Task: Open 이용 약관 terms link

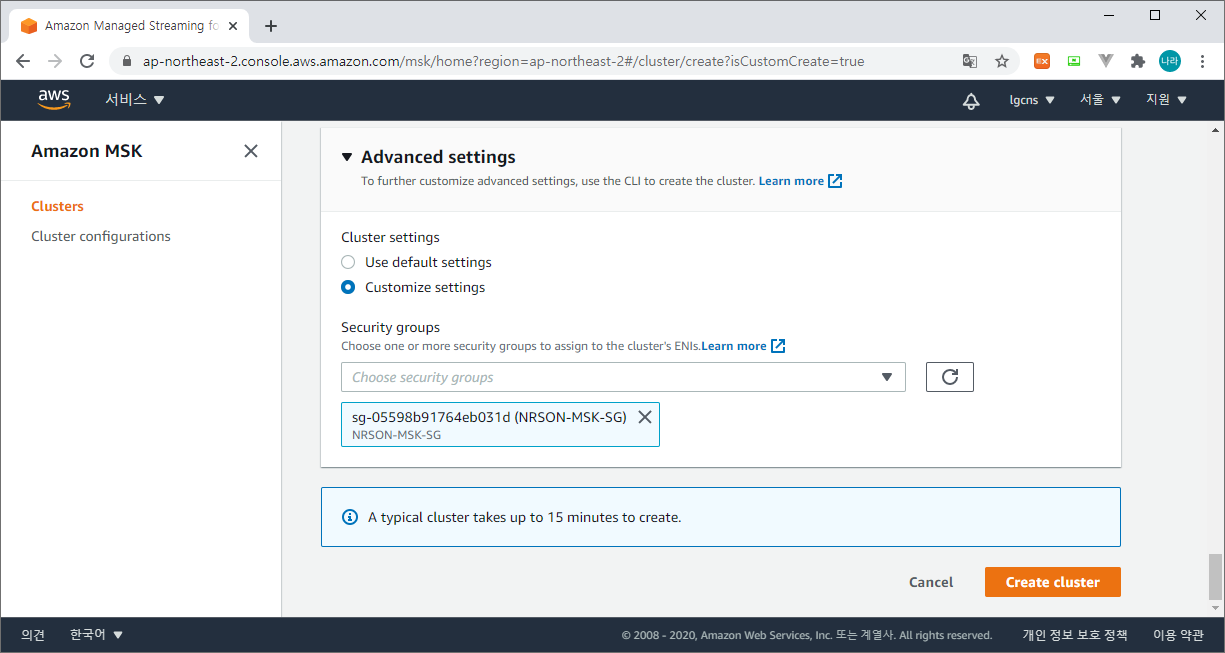Action: pyautogui.click(x=1178, y=635)
